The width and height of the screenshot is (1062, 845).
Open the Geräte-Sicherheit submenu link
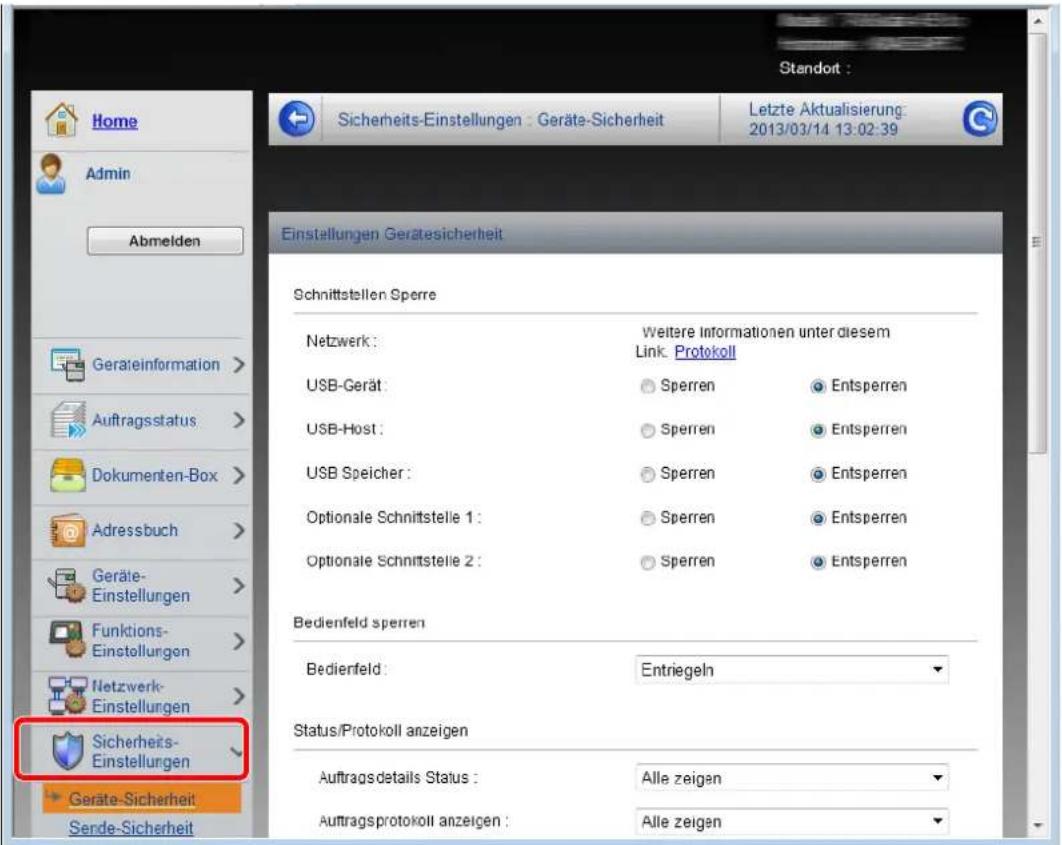(x=132, y=800)
